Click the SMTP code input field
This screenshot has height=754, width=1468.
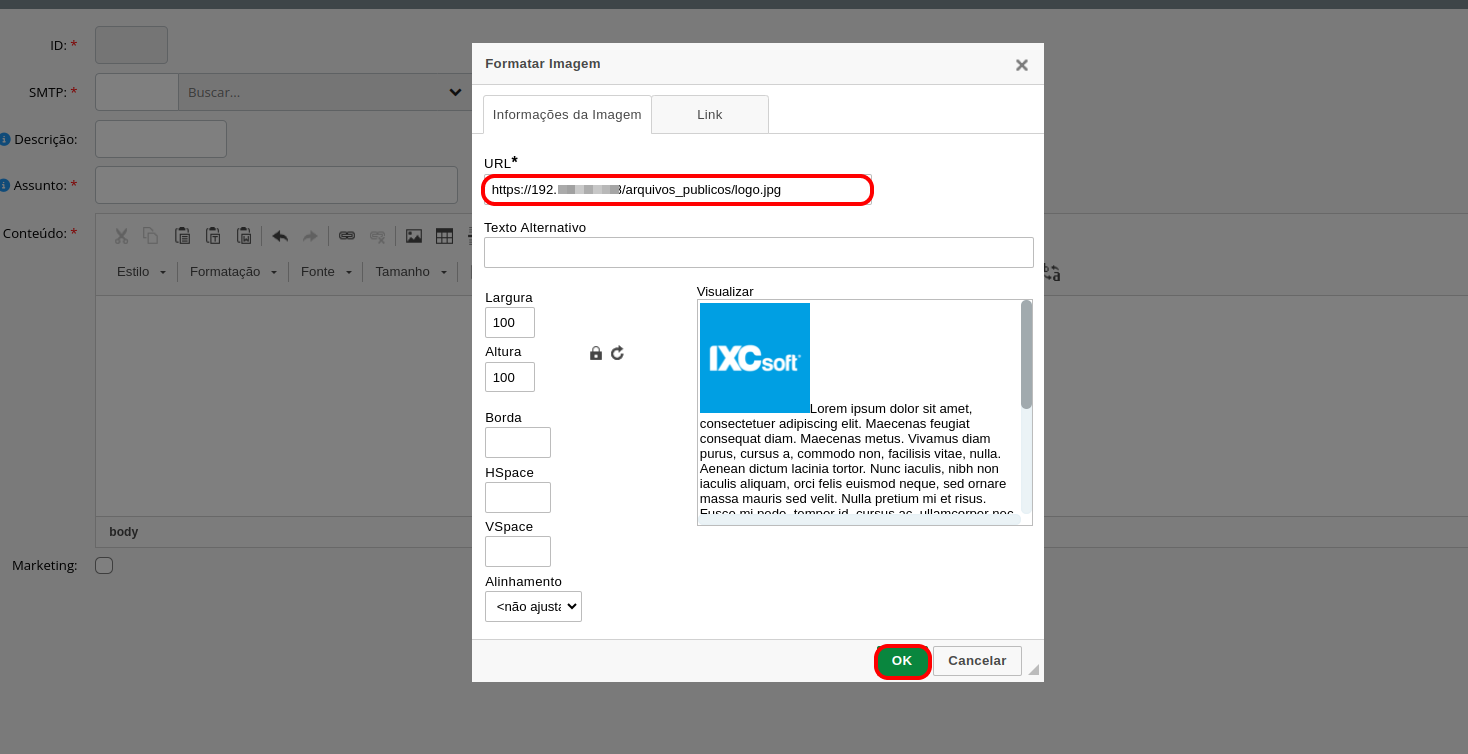(x=137, y=92)
